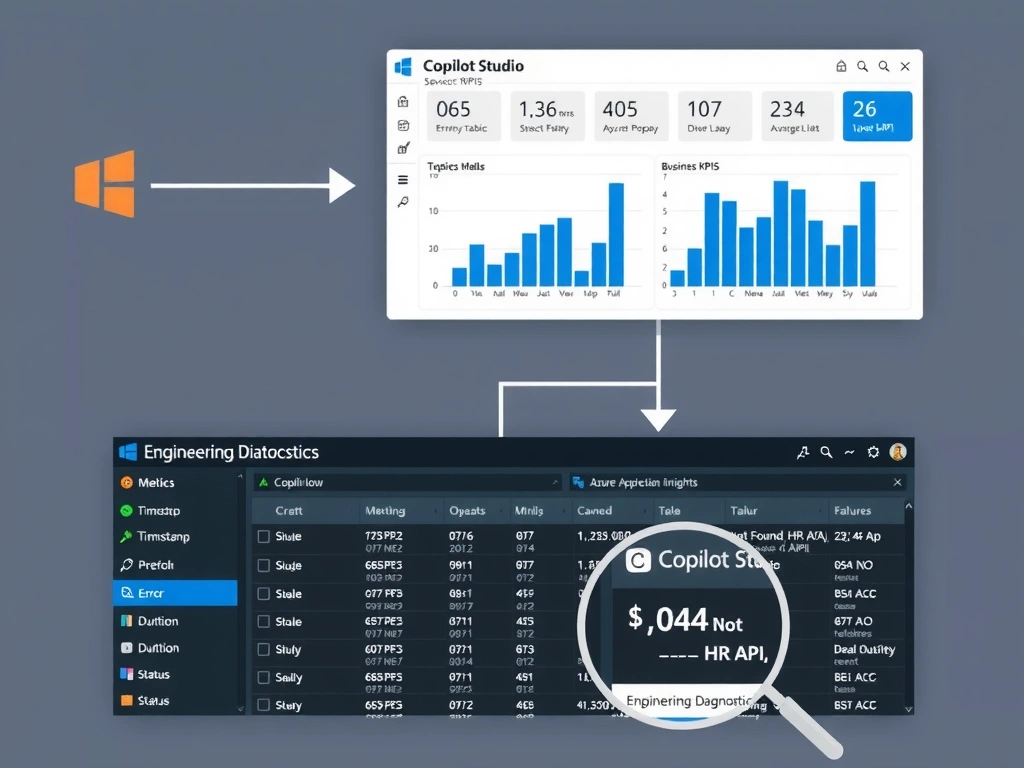Click the Business KPIS chart title
This screenshot has width=1024, height=768.
[x=690, y=167]
